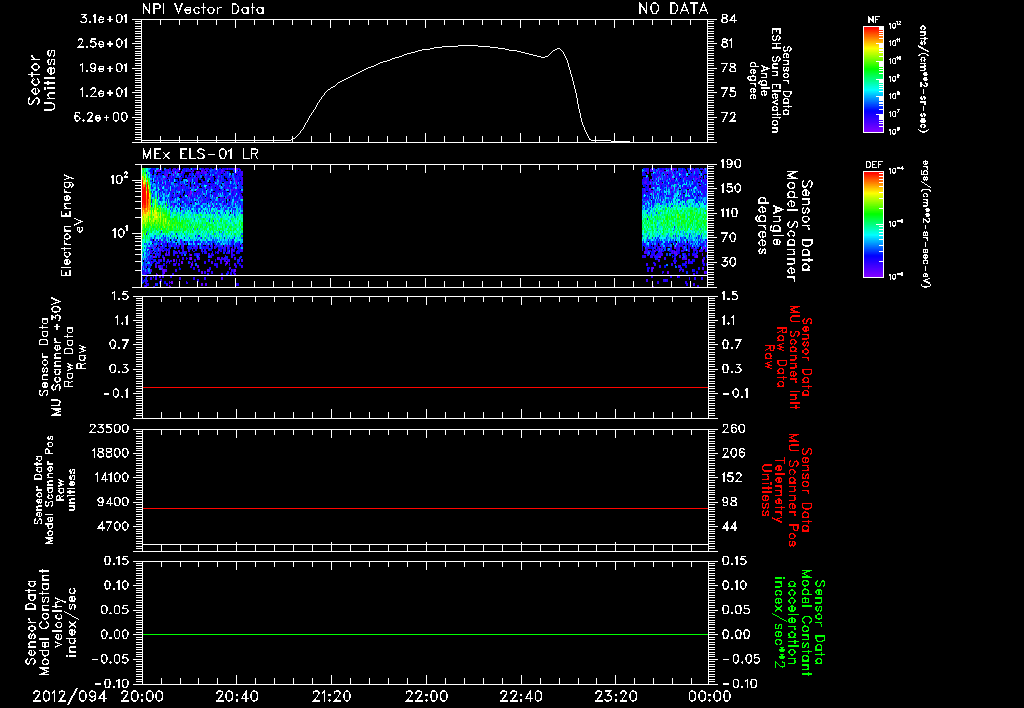Click the 190 scanner angle tick label

pos(731,164)
